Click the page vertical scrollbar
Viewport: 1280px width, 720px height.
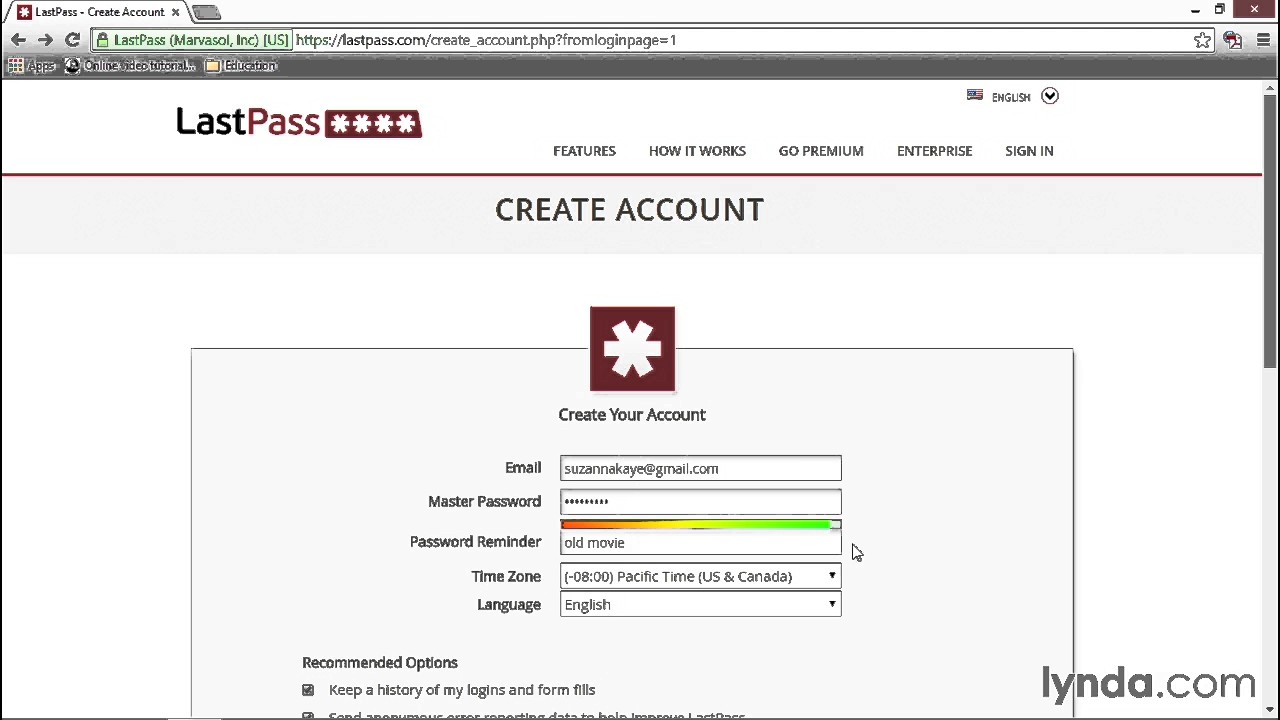[1270, 230]
